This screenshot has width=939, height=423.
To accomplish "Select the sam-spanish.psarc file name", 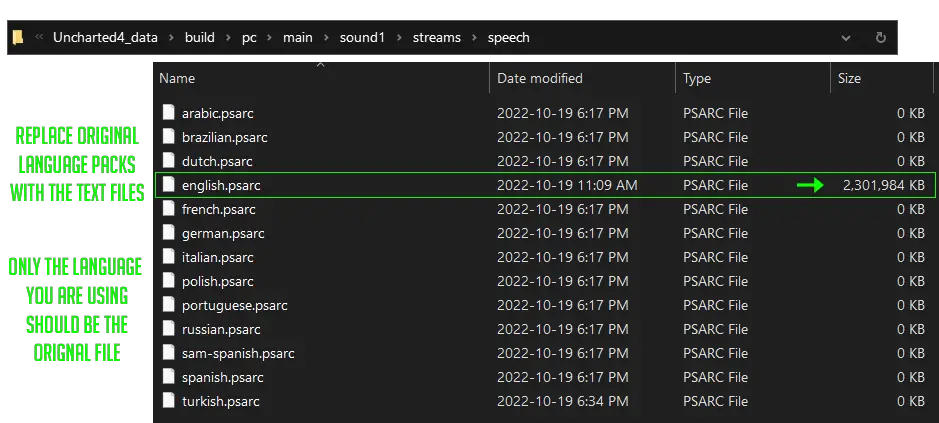I will pyautogui.click(x=238, y=353).
